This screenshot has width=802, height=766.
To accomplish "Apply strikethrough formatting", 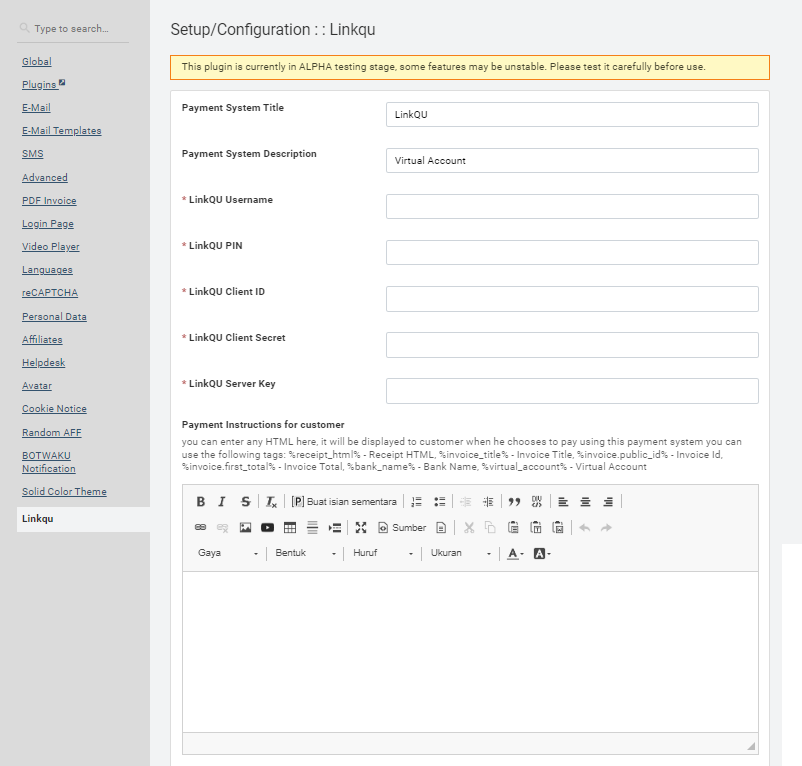I will (246, 502).
